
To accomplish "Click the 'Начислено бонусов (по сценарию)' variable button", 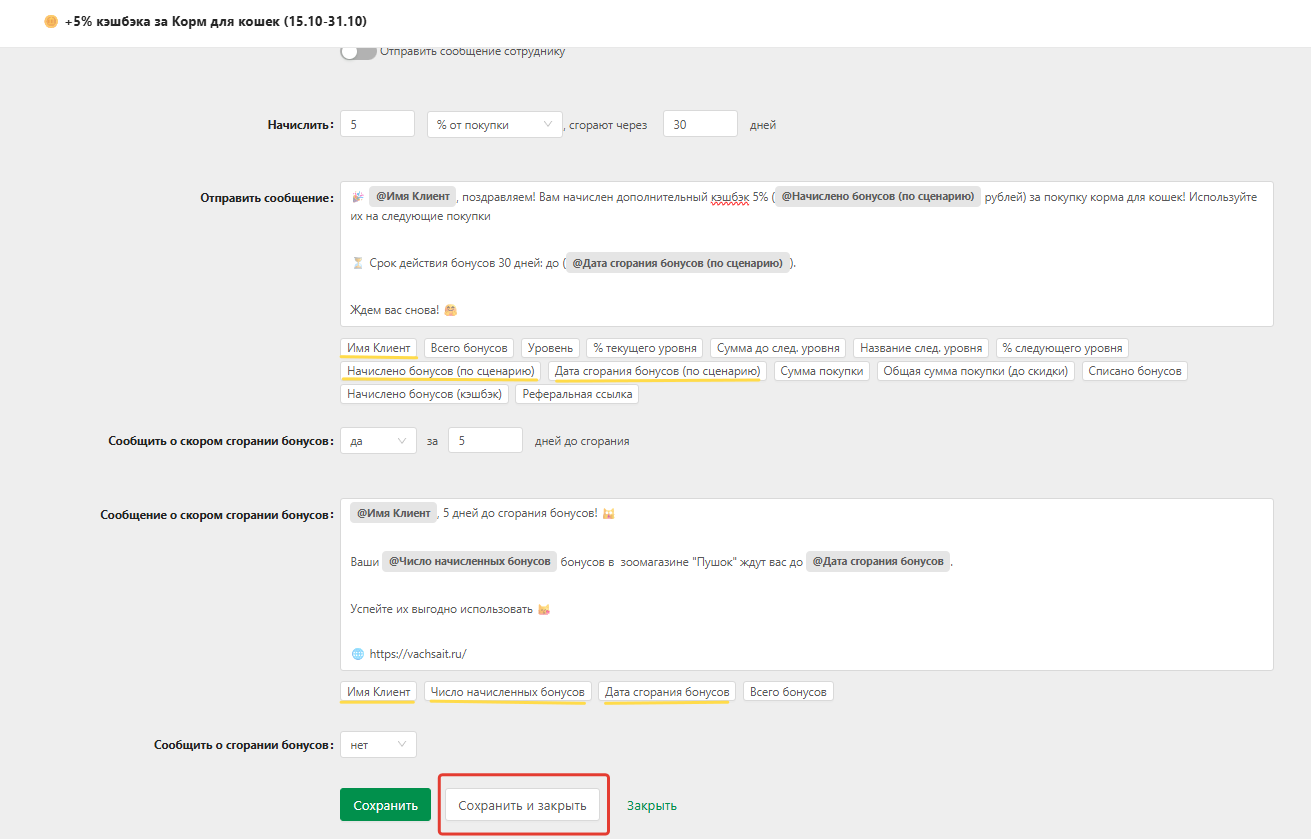I will 440,371.
